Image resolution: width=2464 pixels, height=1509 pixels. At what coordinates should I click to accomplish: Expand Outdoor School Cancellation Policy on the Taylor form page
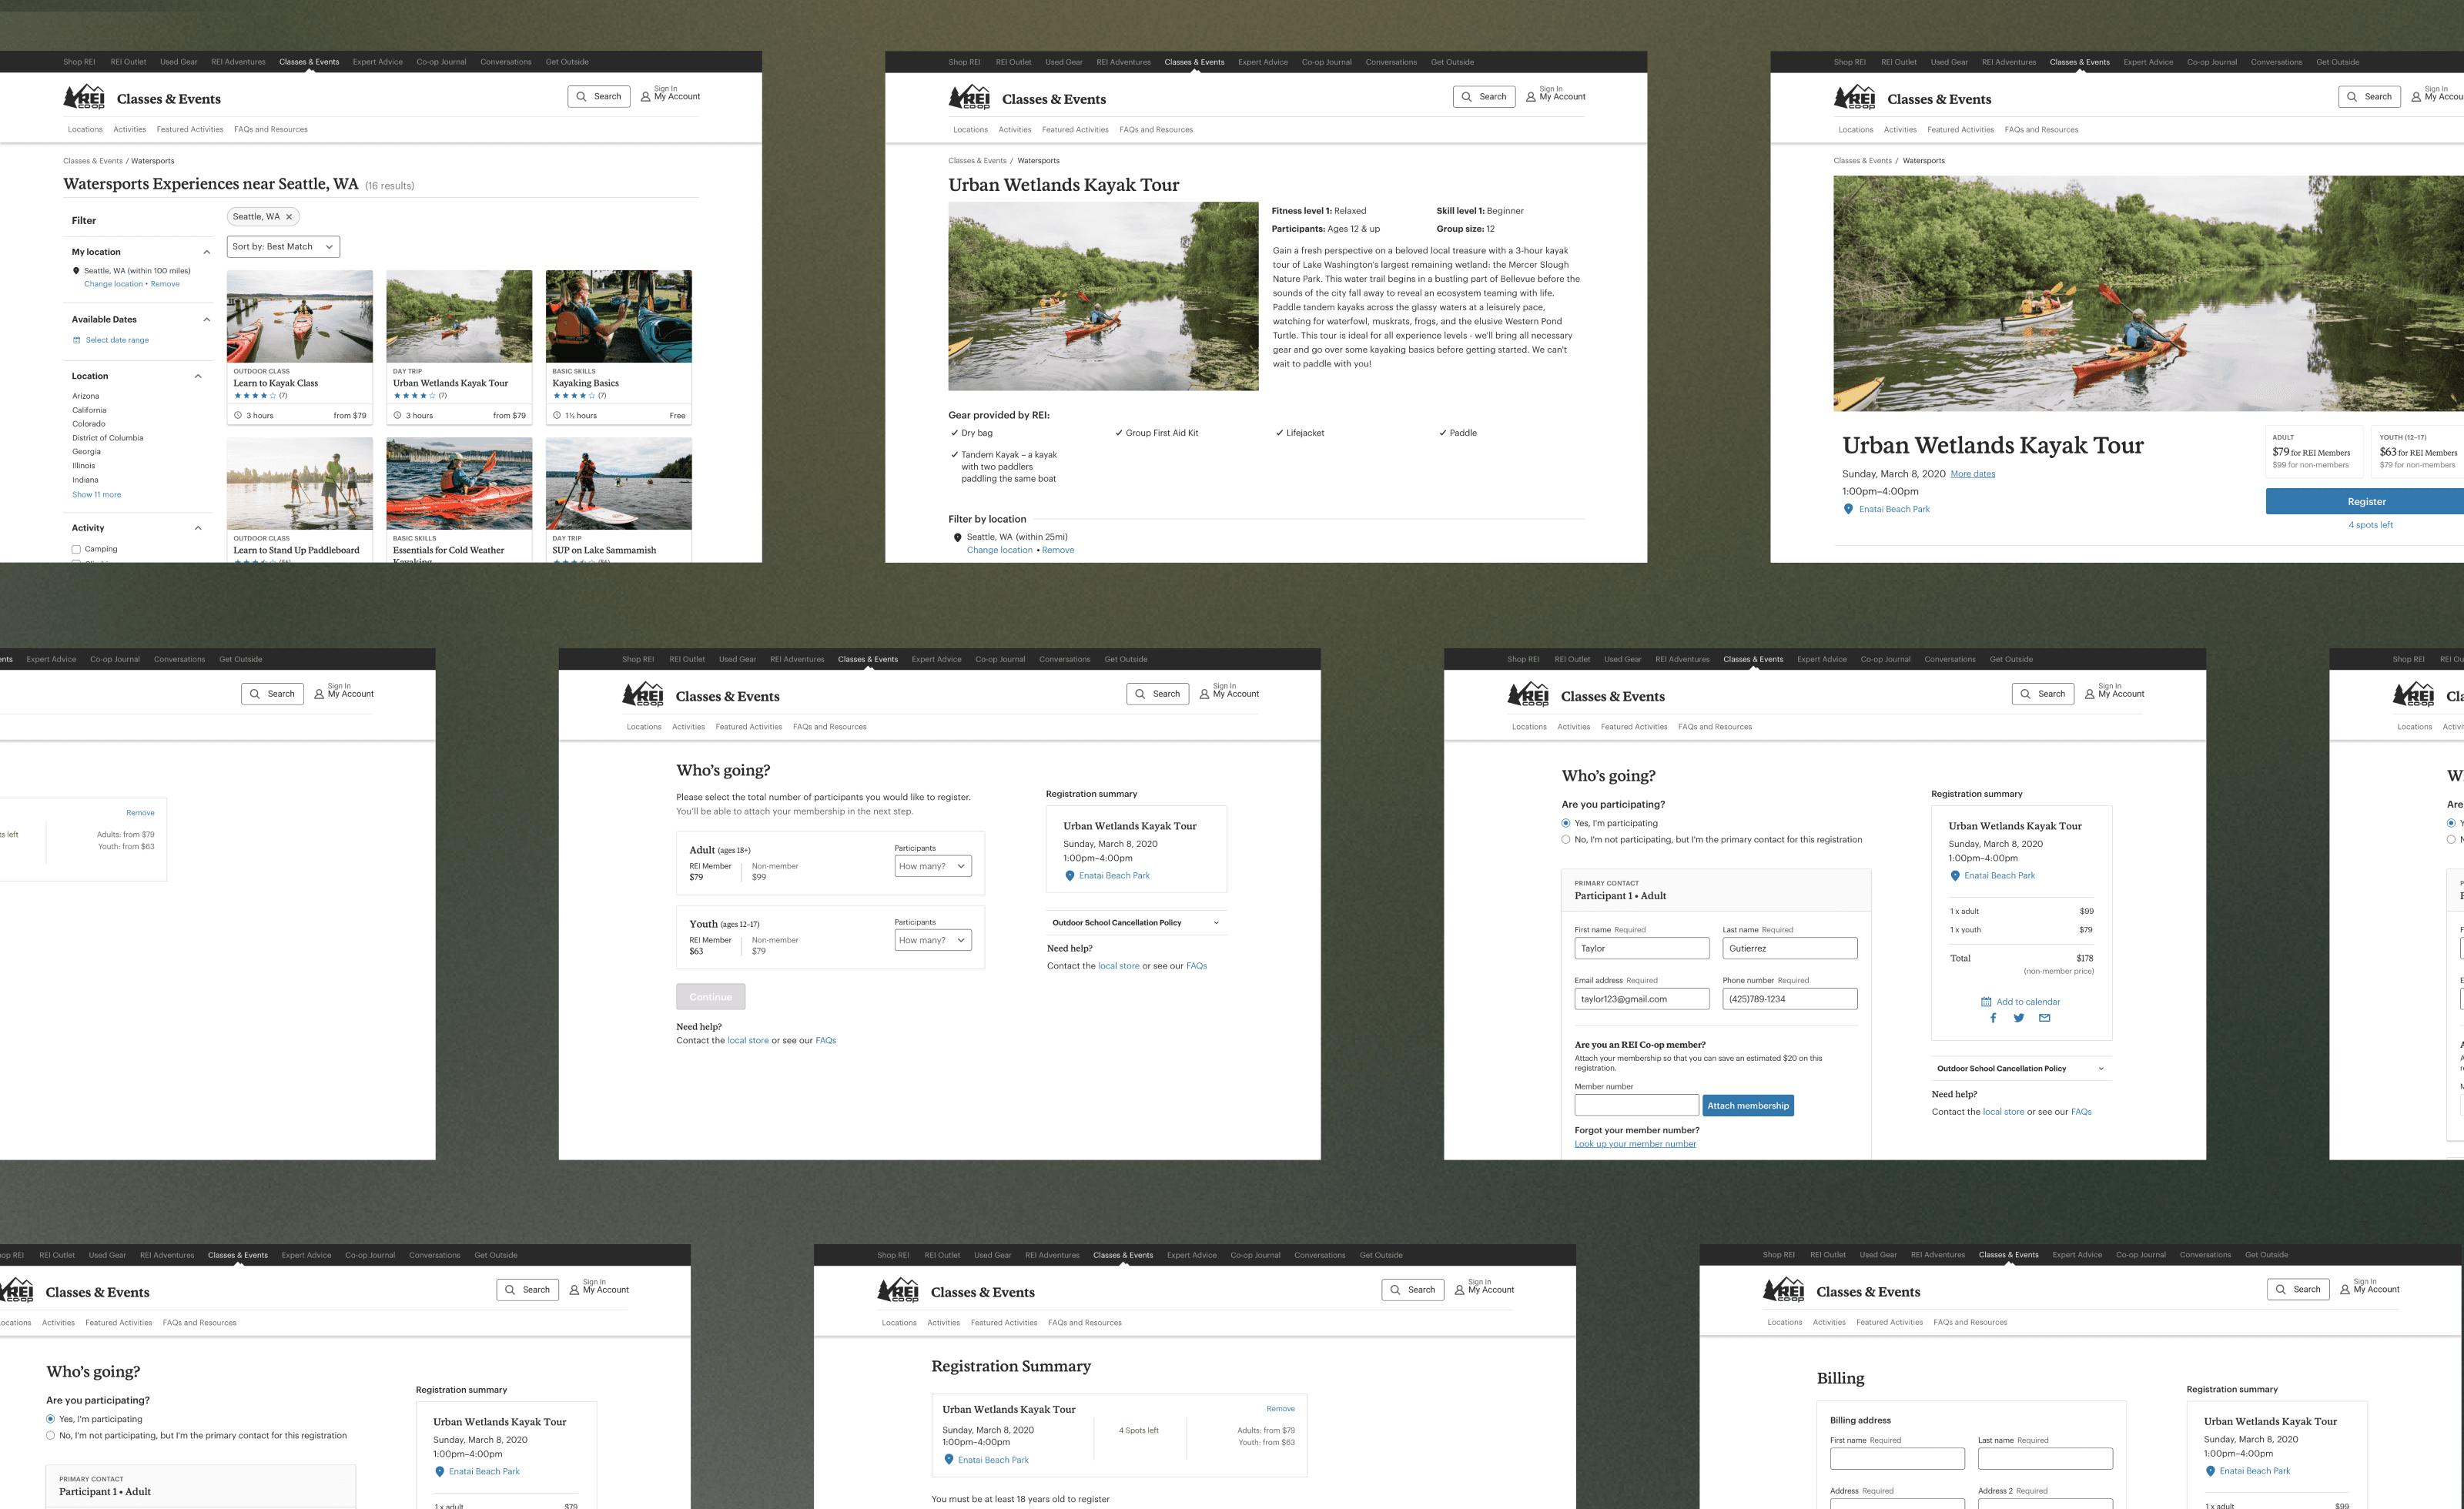coord(2021,1069)
